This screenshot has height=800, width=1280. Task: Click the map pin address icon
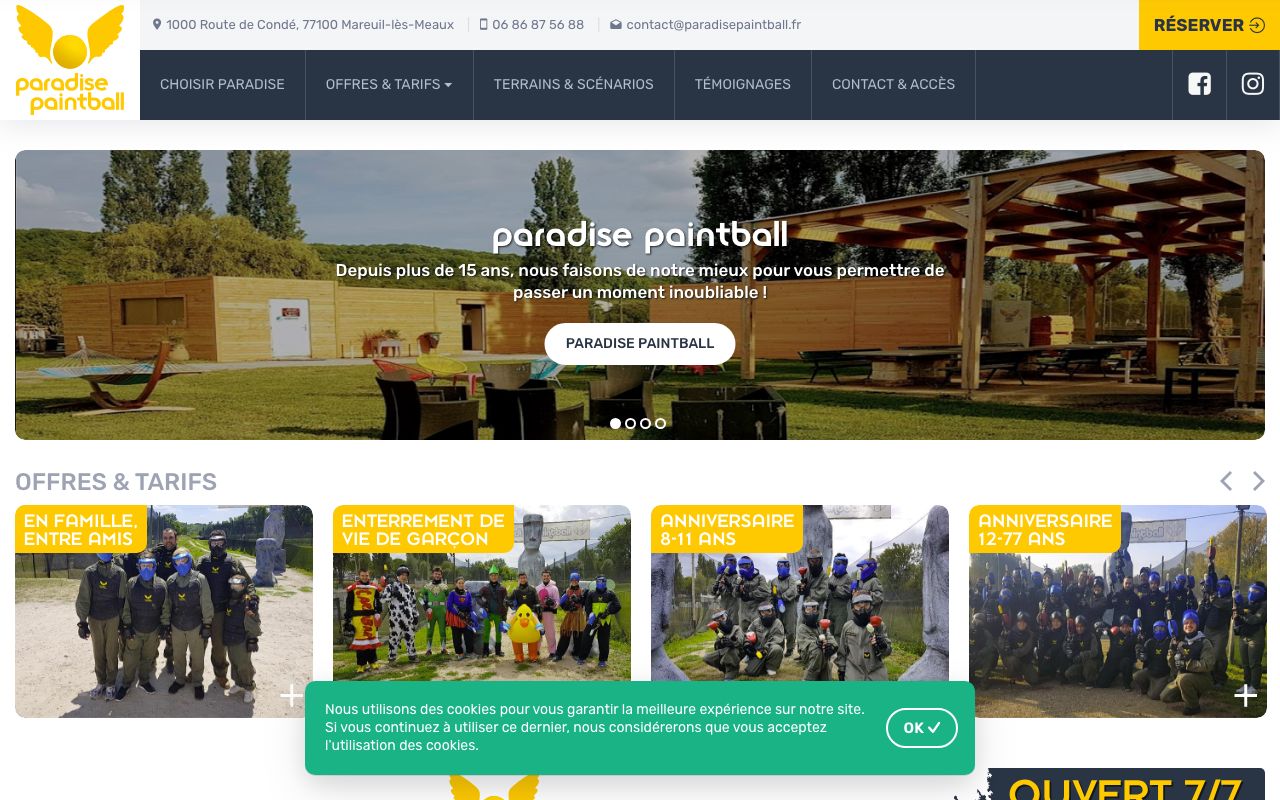(157, 24)
